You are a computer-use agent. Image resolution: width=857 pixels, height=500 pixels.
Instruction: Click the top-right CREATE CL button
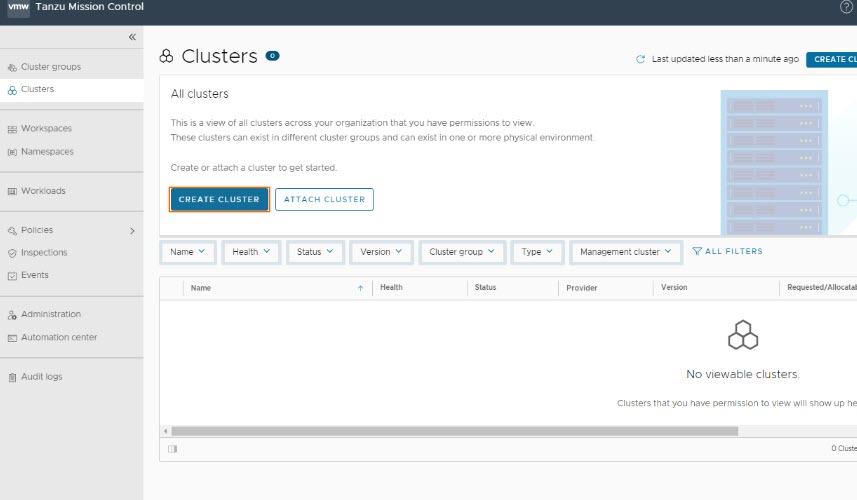click(832, 59)
